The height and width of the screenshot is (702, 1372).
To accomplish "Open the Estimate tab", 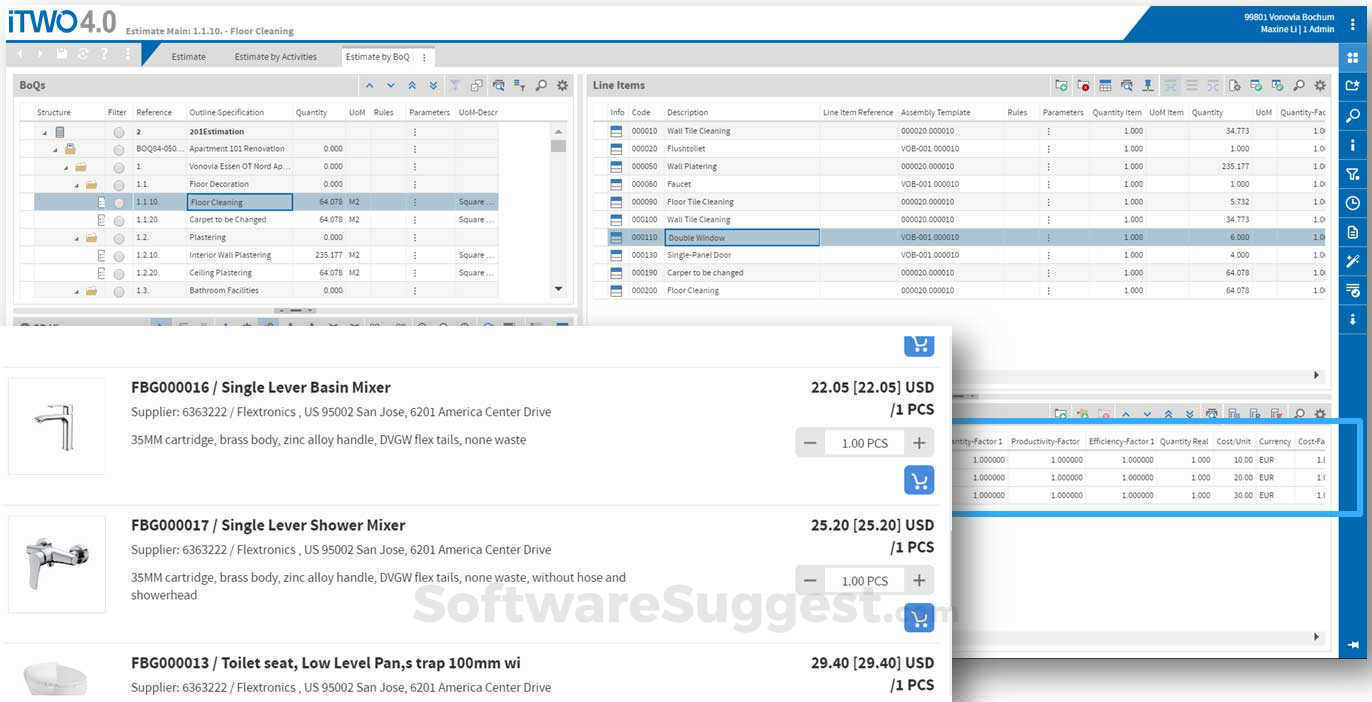I will point(188,57).
